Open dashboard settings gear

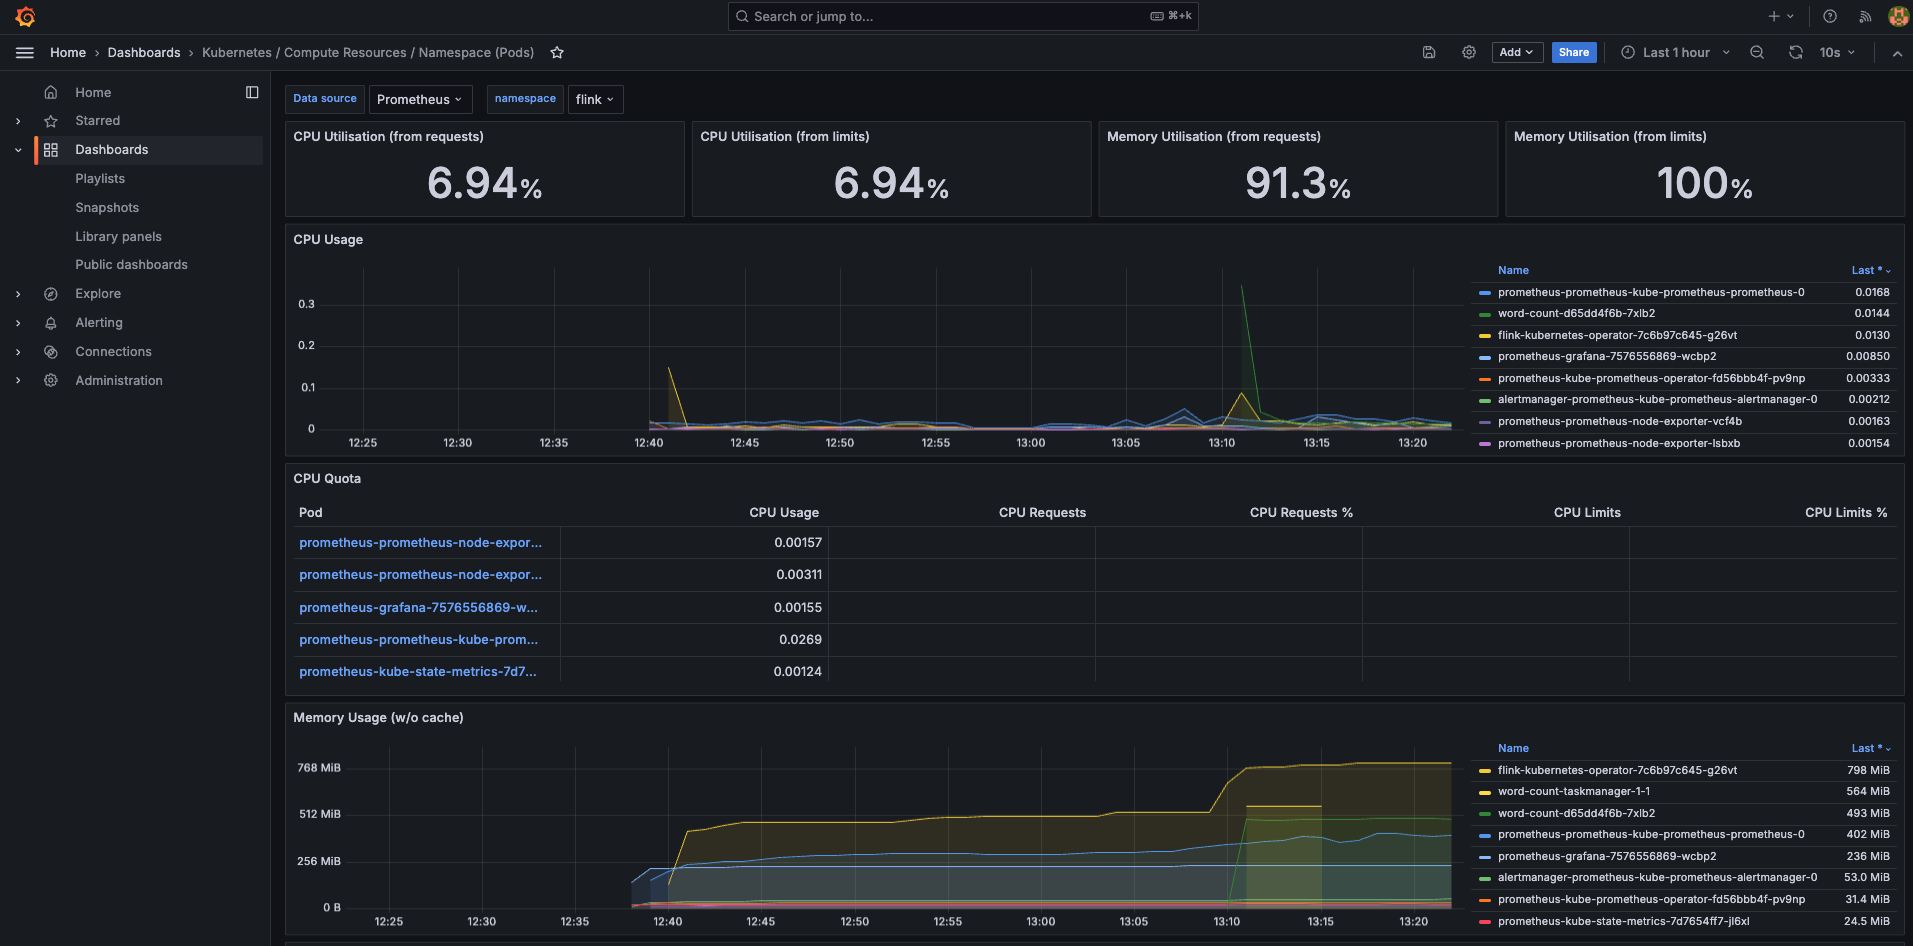point(1469,53)
